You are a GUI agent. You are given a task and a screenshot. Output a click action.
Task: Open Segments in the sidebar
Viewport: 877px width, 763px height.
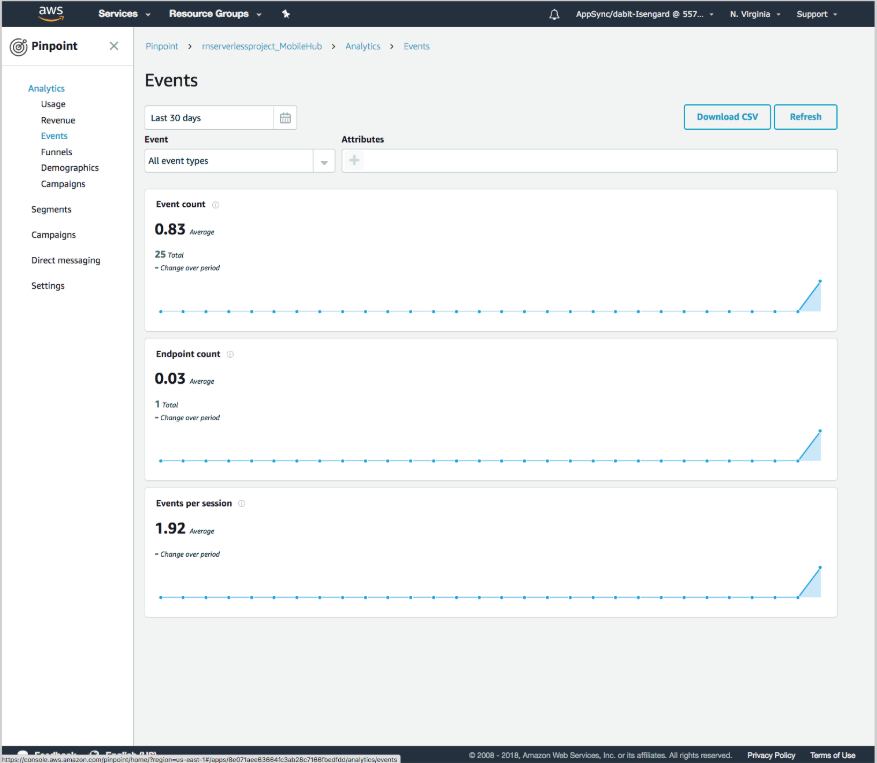[x=51, y=210]
